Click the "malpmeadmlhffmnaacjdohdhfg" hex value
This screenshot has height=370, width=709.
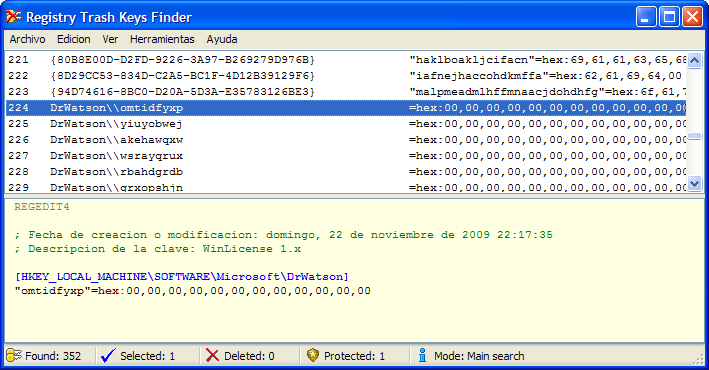(548, 92)
